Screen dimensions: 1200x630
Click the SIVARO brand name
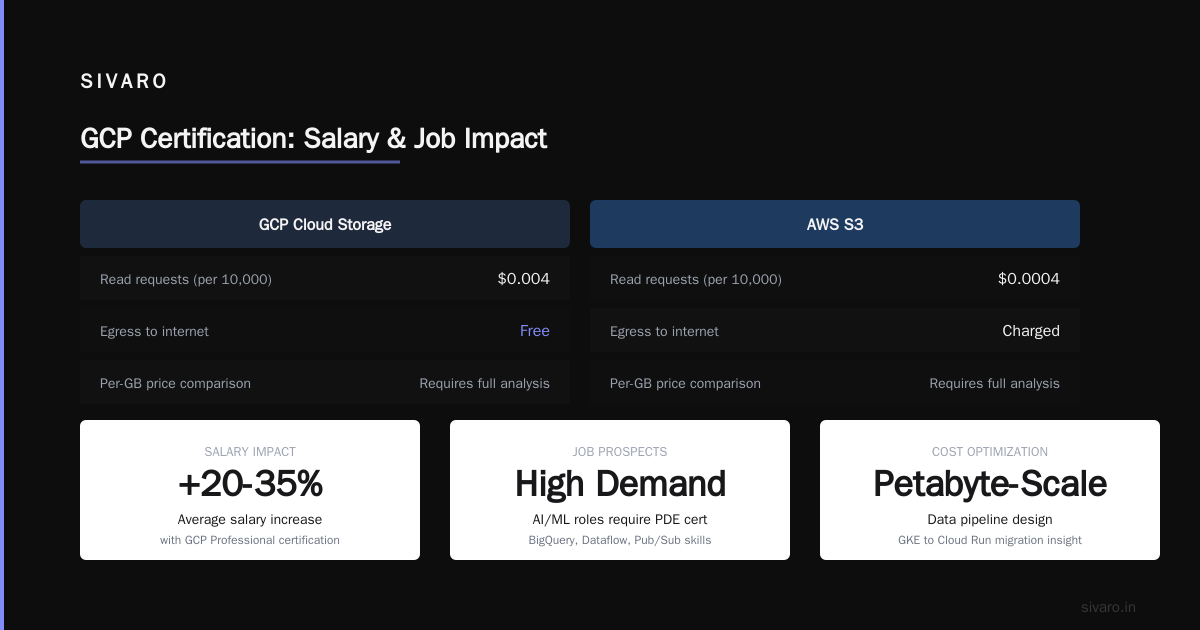(124, 82)
